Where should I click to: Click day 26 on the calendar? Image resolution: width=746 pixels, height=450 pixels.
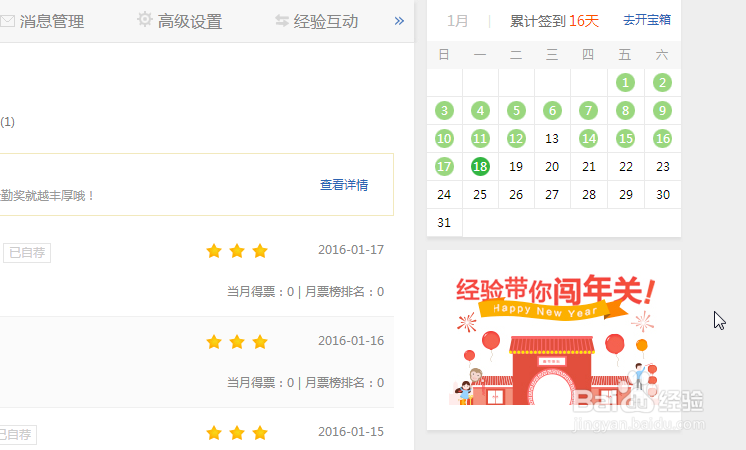click(x=516, y=195)
